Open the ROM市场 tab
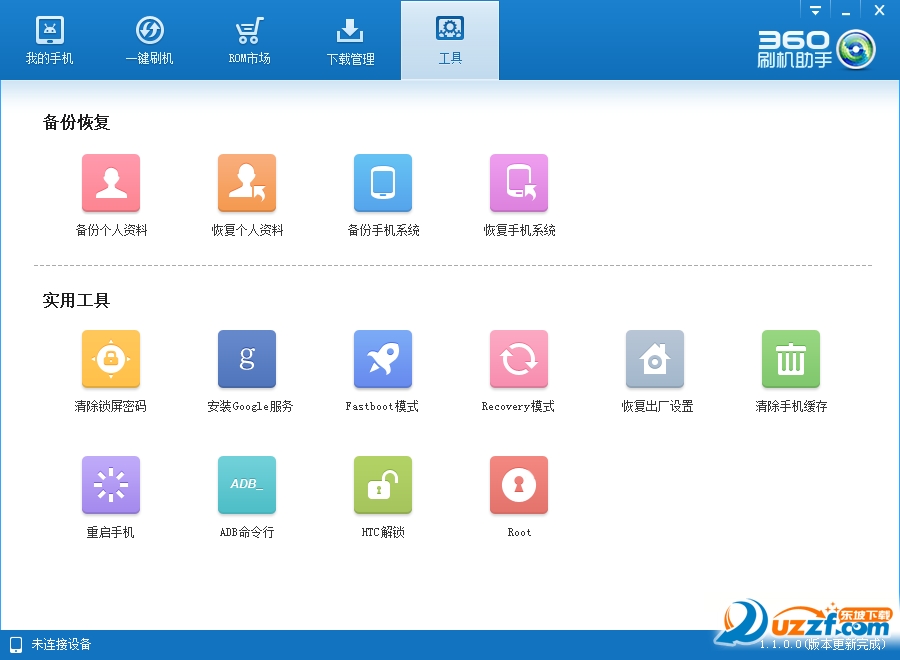The height and width of the screenshot is (660, 900). [x=249, y=40]
